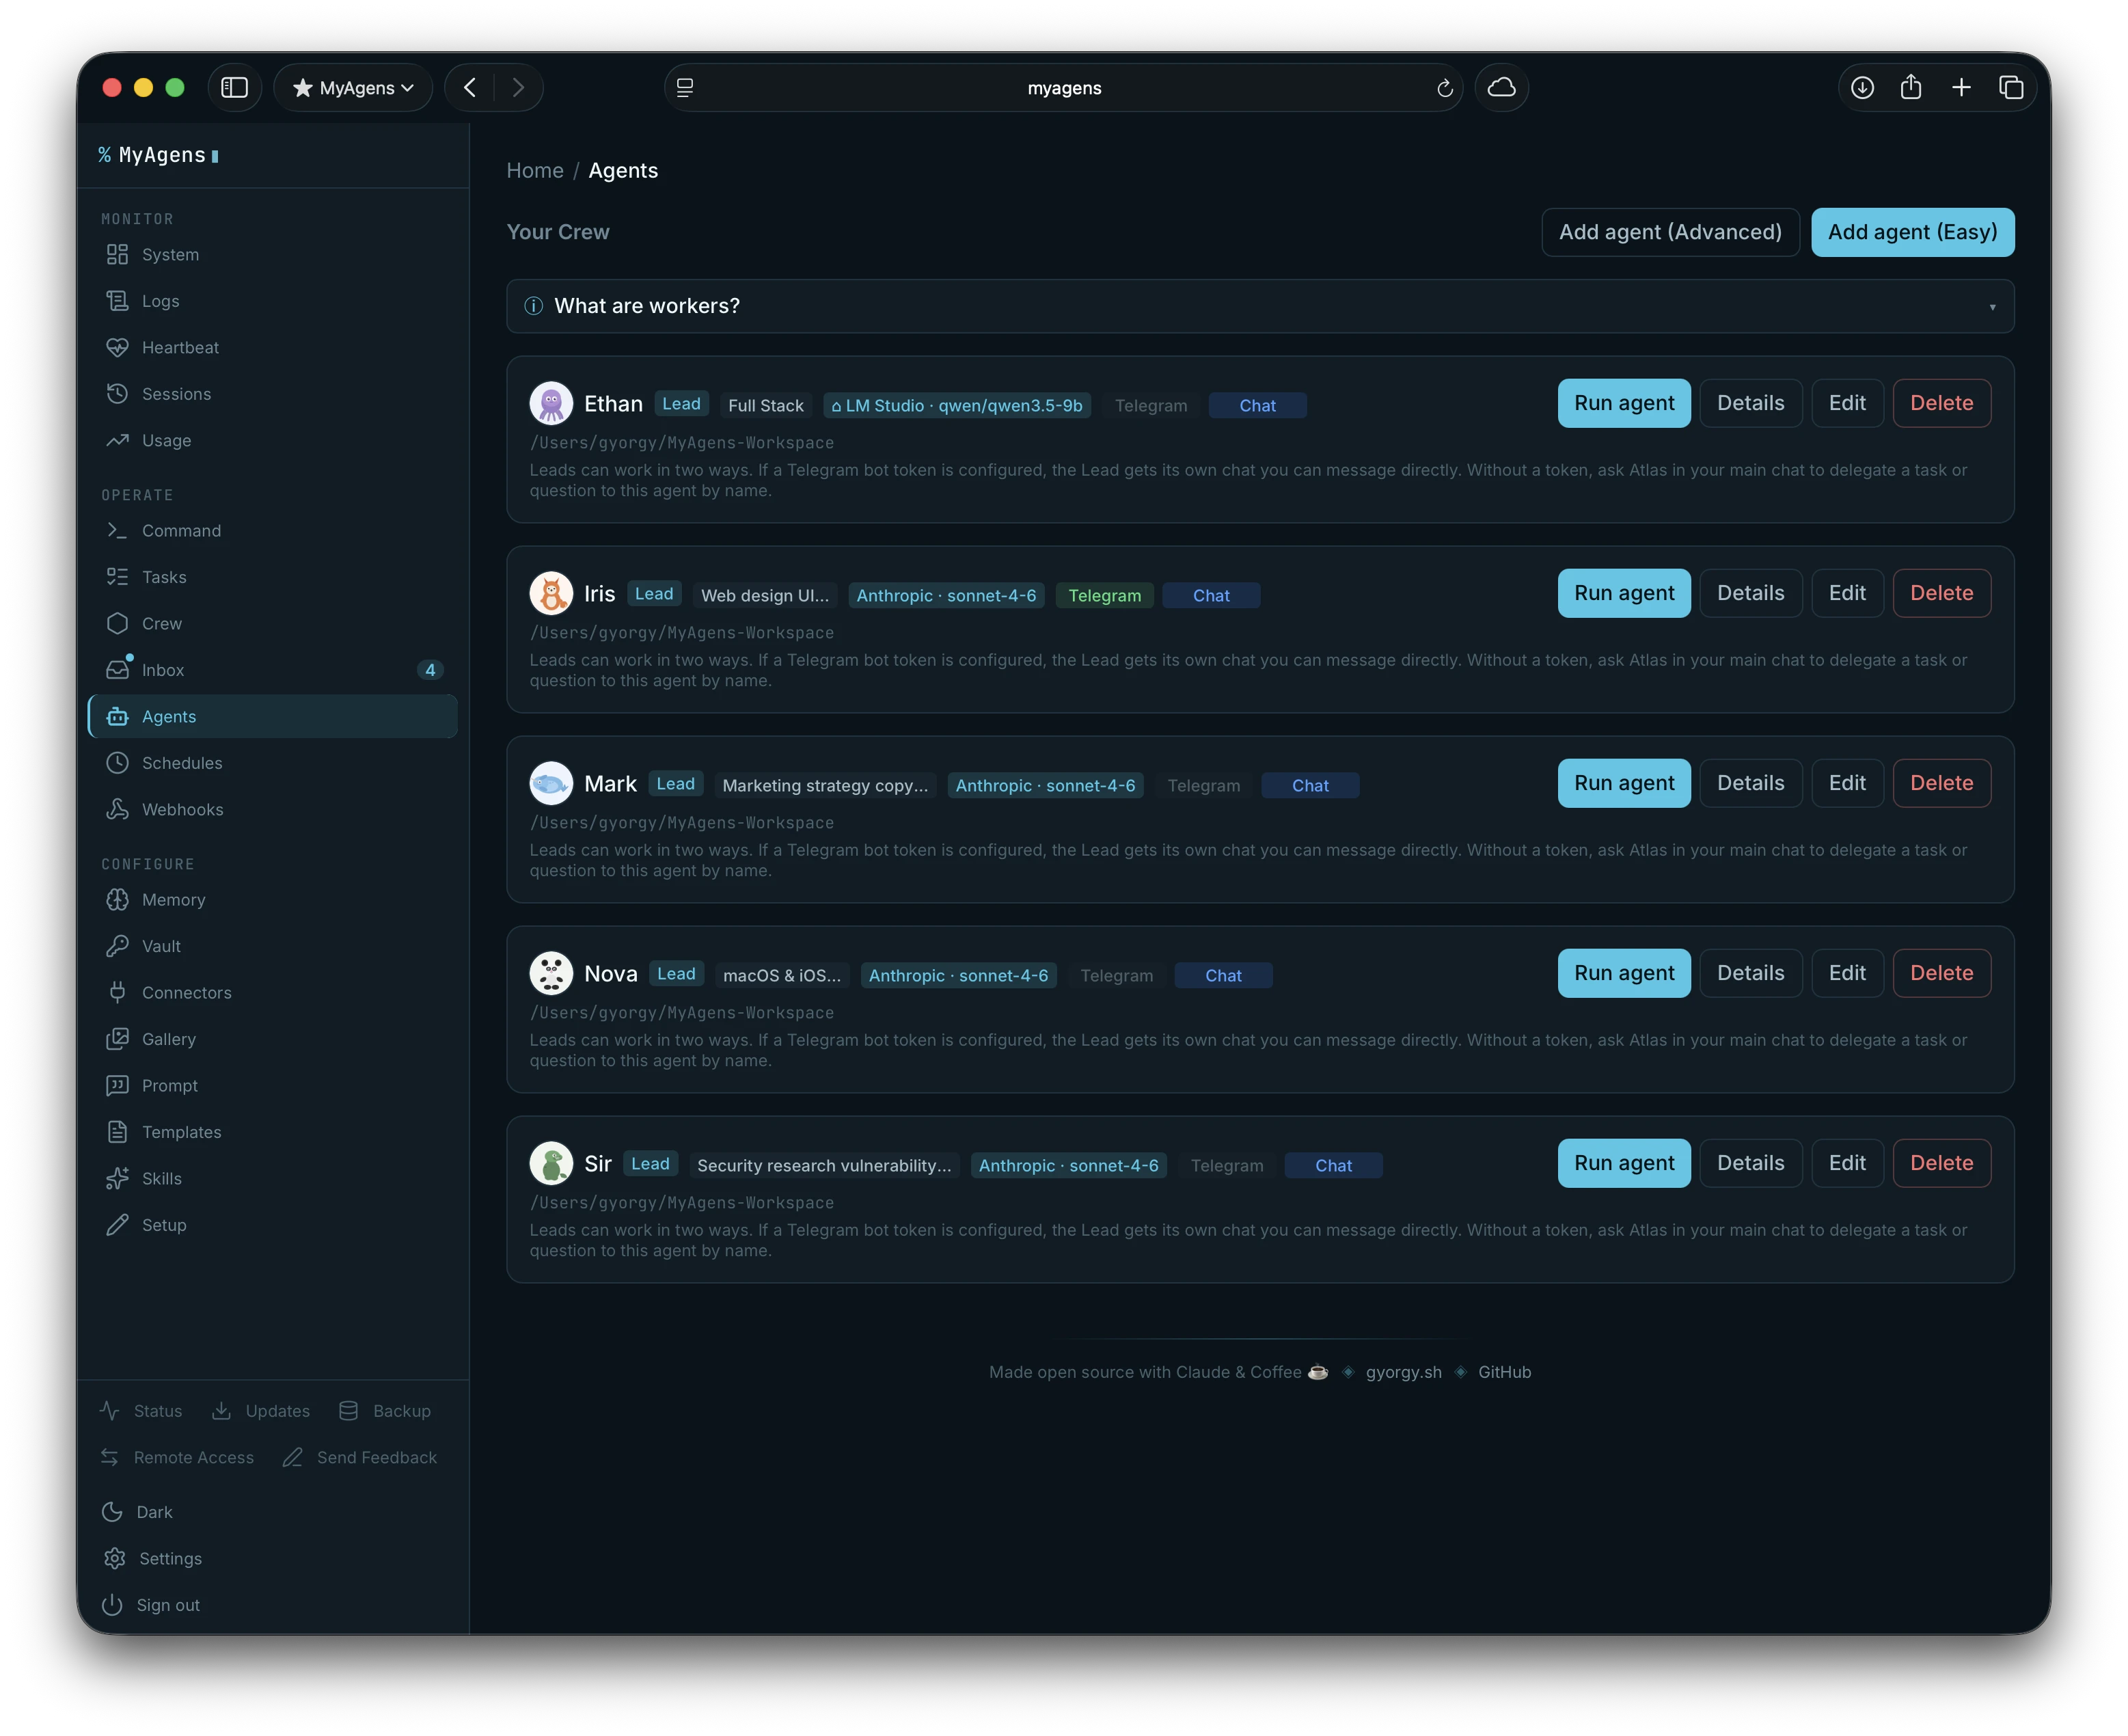
Task: Go to Home in the breadcrumb
Action: [535, 170]
